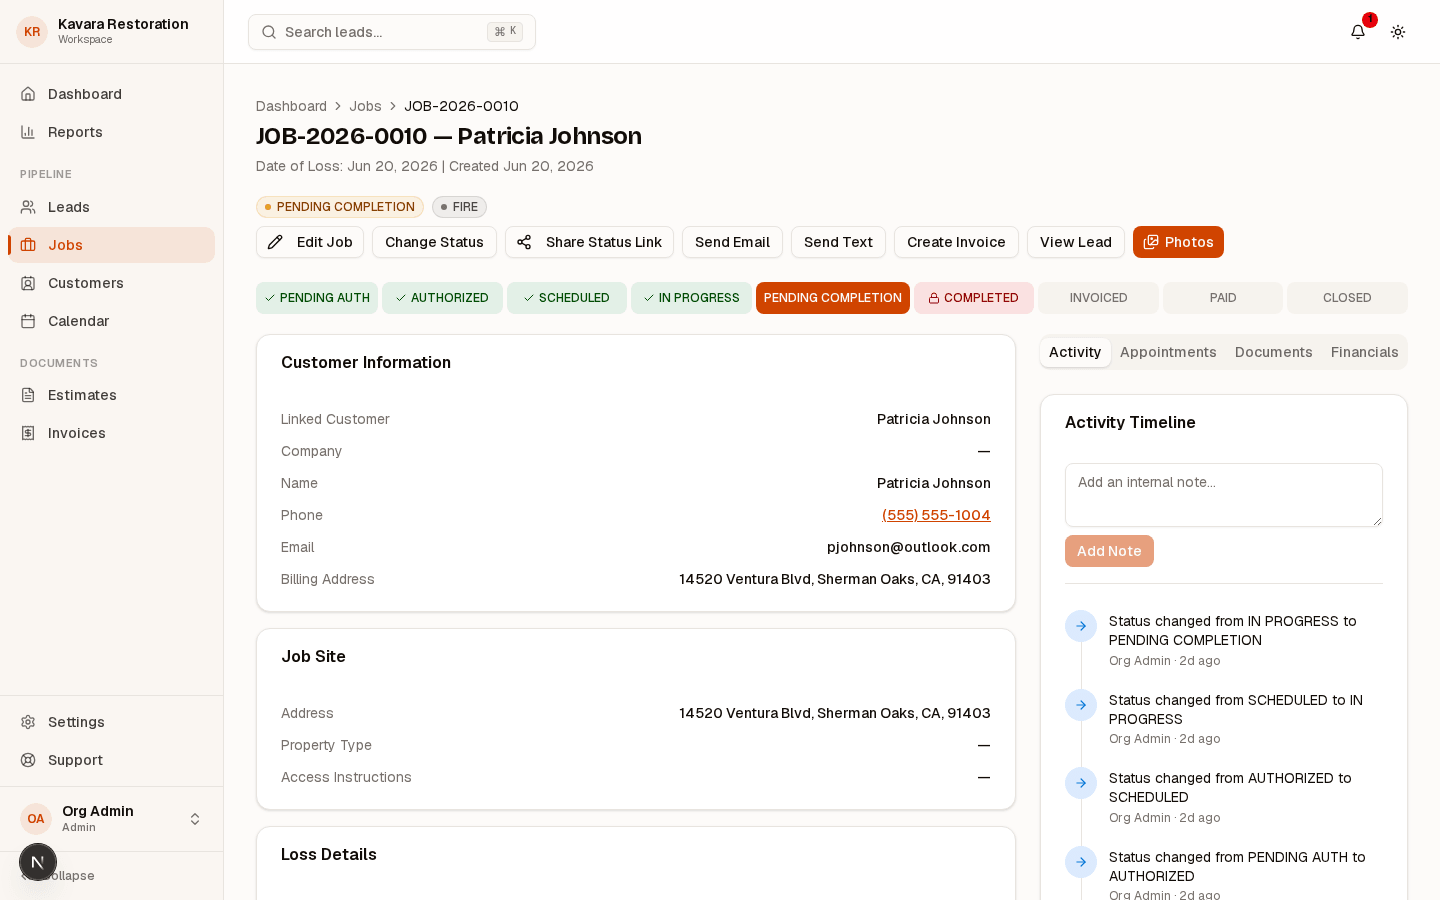This screenshot has width=1440, height=900.
Task: Open Customers from the sidebar
Action: [x=111, y=283]
